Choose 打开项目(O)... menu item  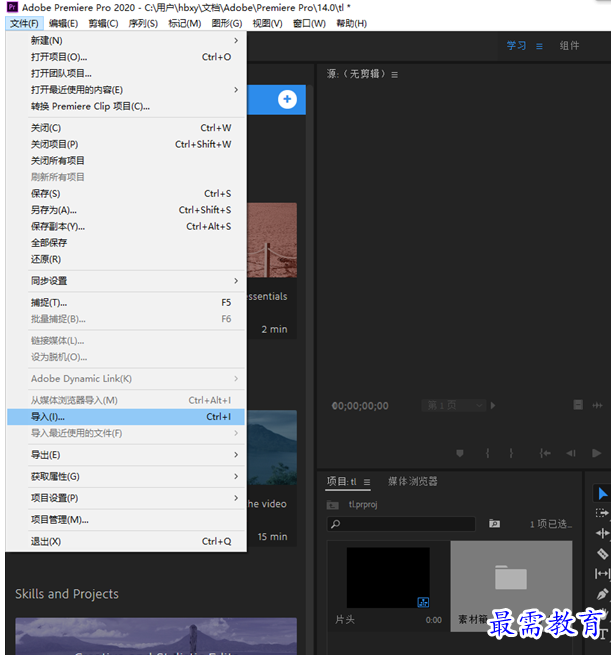pos(126,57)
